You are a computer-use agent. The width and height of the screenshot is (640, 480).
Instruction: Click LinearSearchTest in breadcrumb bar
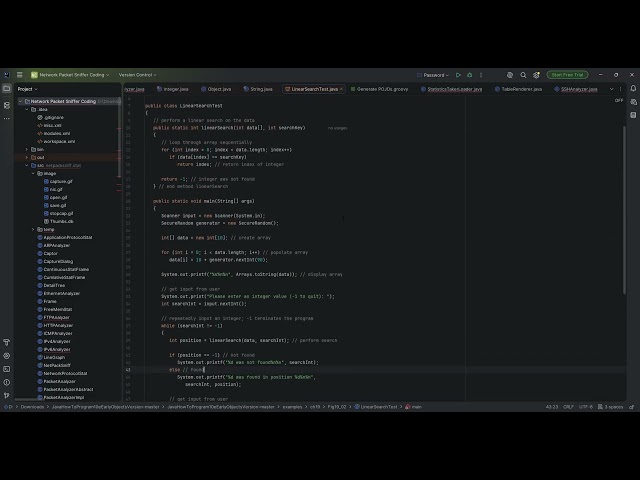(x=376, y=407)
